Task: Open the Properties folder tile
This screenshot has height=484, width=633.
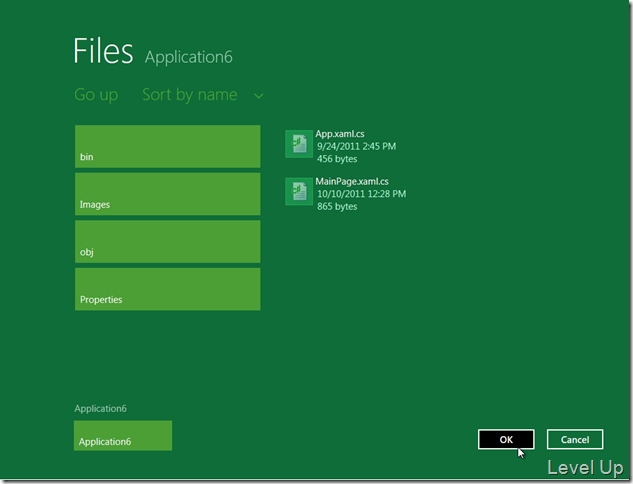Action: pyautogui.click(x=168, y=289)
